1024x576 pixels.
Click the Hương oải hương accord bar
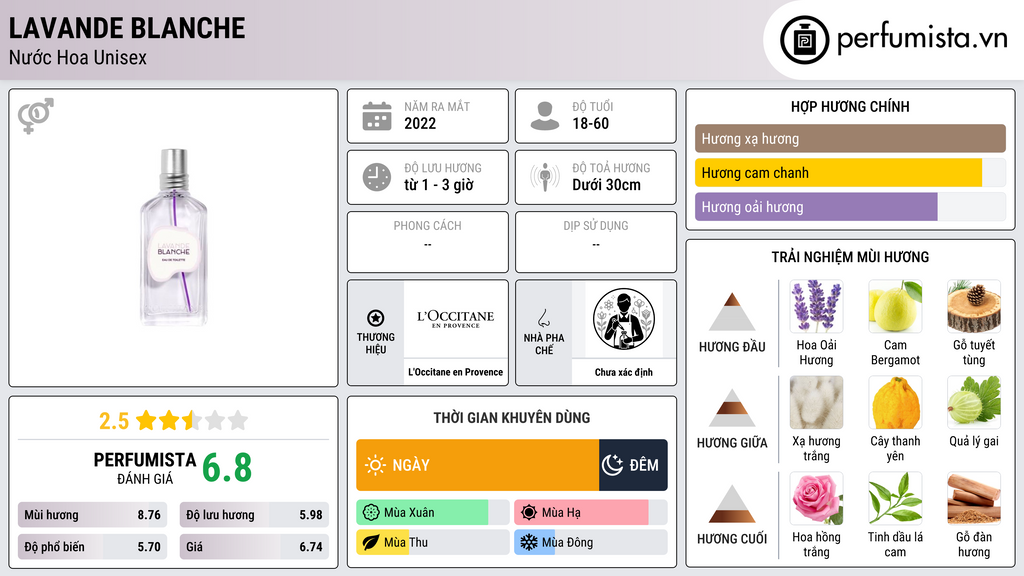point(850,206)
